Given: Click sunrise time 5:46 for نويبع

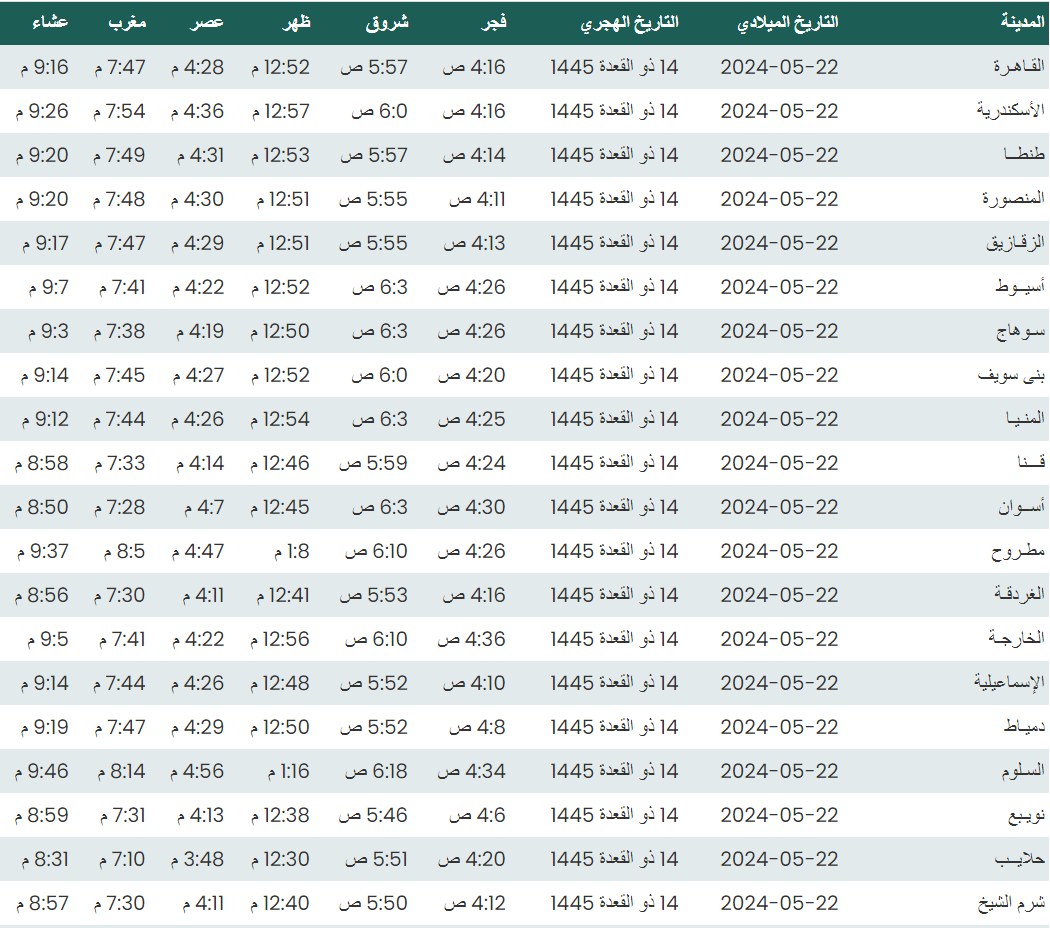Looking at the screenshot, I should pyautogui.click(x=374, y=815).
